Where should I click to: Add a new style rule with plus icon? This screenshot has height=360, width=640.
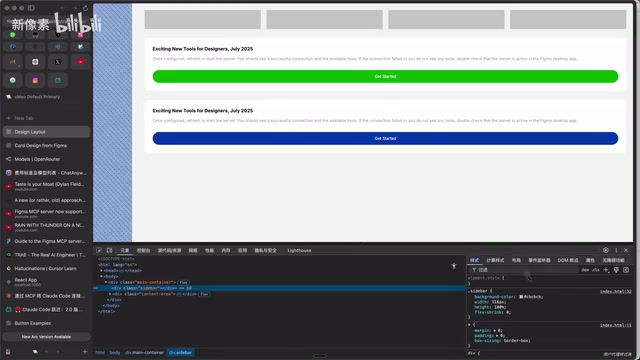606,270
